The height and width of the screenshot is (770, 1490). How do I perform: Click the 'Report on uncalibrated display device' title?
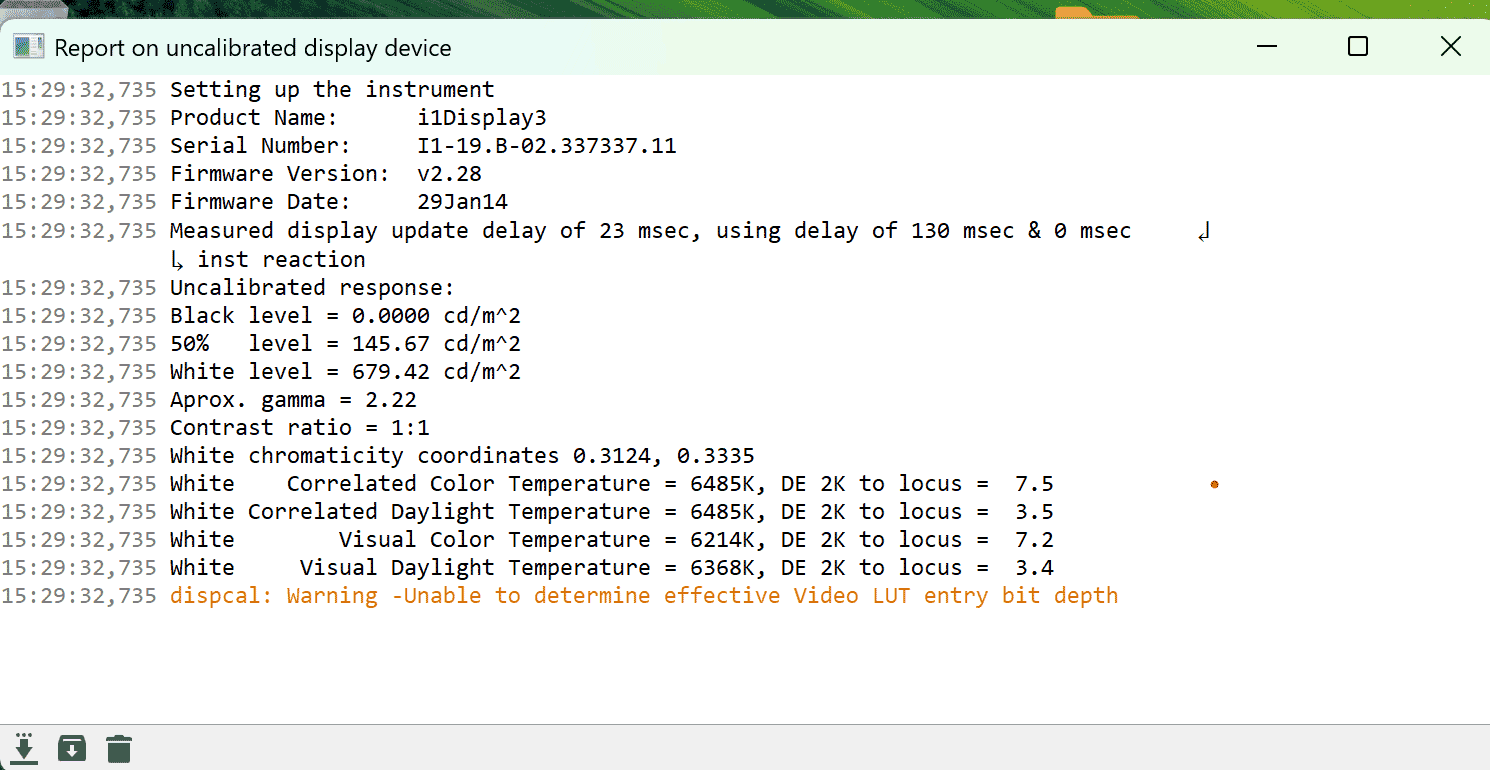click(x=252, y=48)
